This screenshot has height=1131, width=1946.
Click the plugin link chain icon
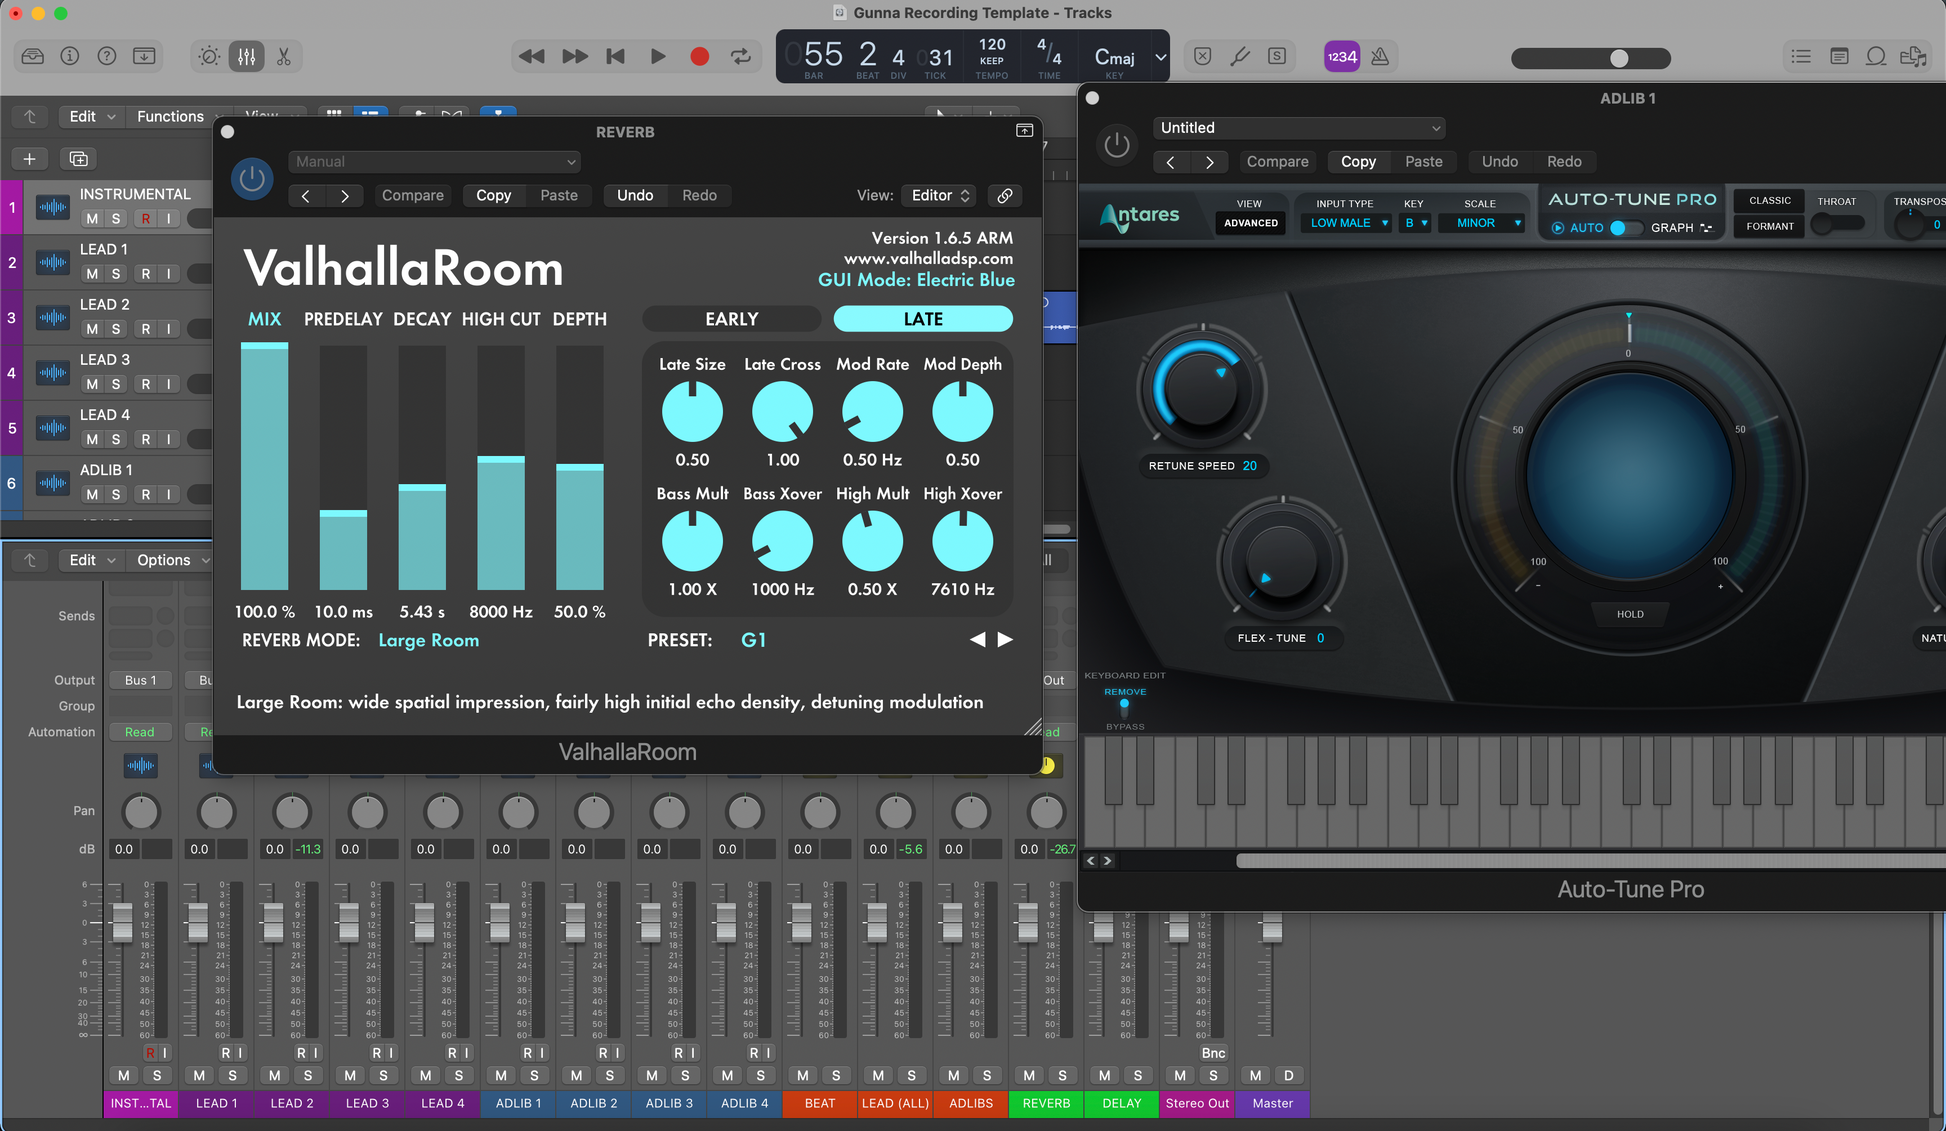[x=1004, y=196]
